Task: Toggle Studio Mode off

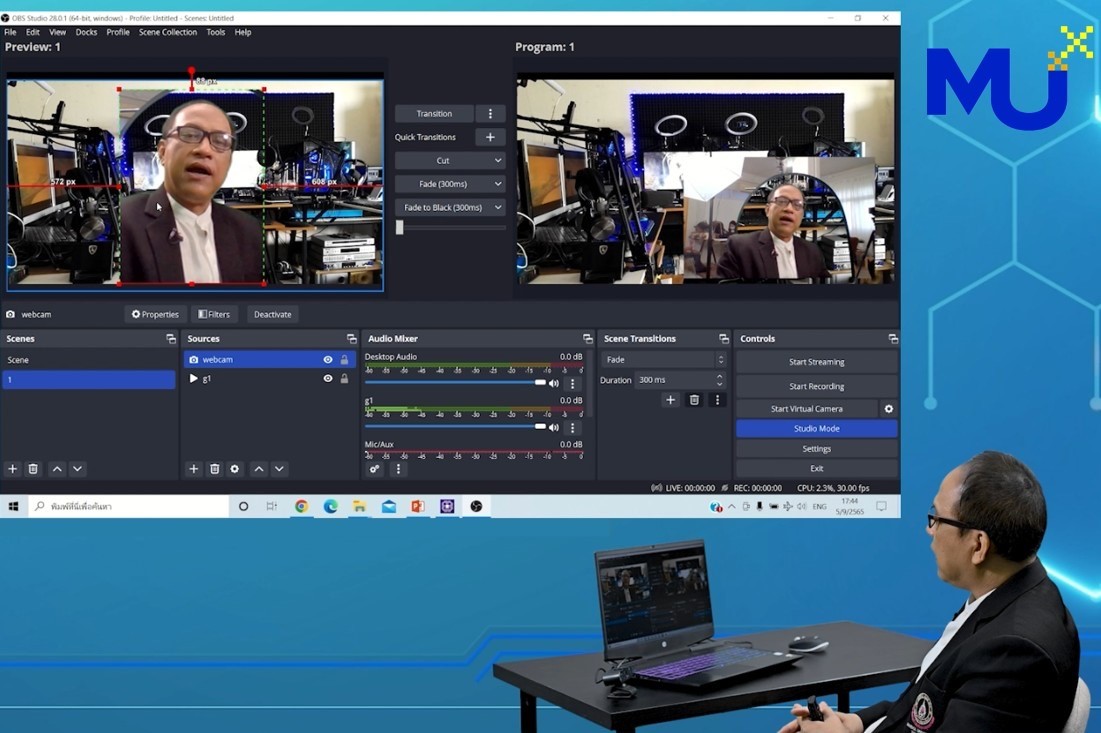Action: (817, 428)
